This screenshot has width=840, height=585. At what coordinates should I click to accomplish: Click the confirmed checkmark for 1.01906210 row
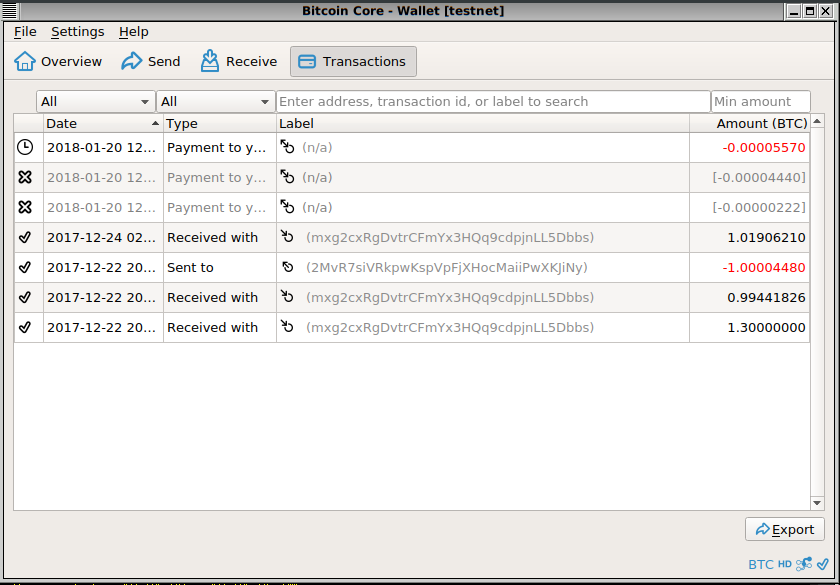click(25, 237)
